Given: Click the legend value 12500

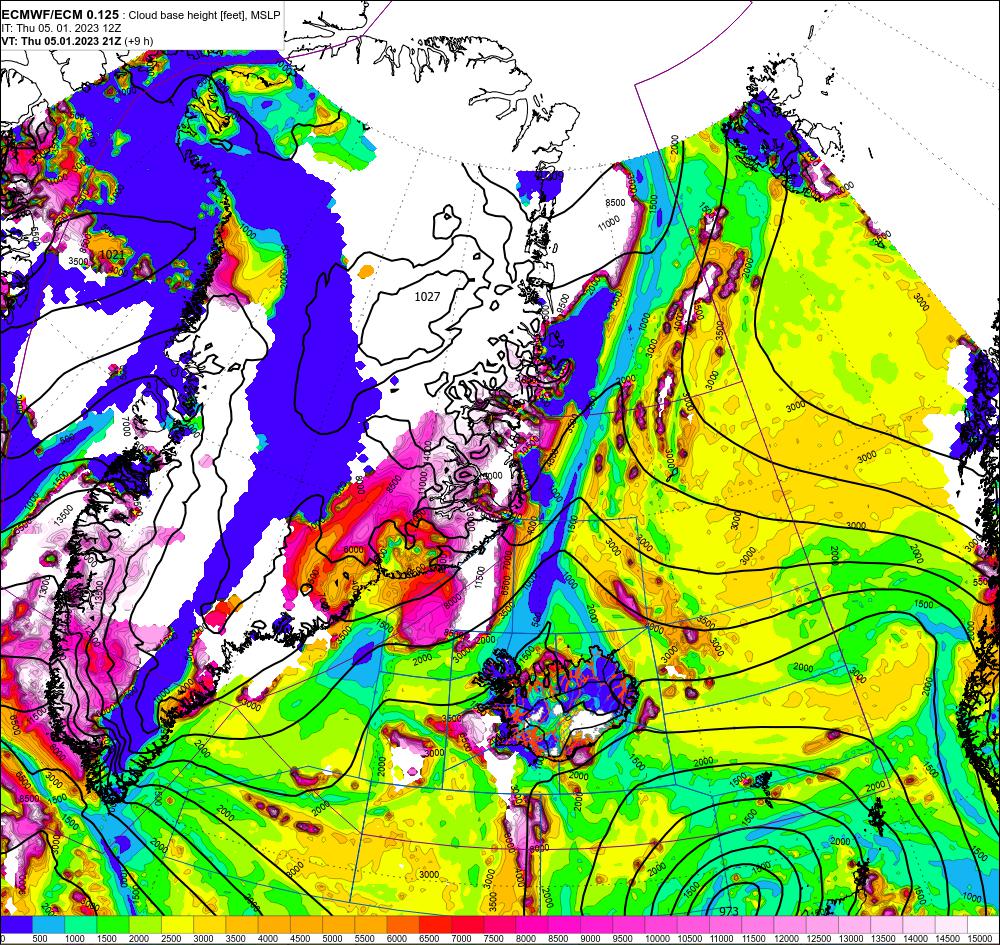Looking at the screenshot, I should point(818,939).
